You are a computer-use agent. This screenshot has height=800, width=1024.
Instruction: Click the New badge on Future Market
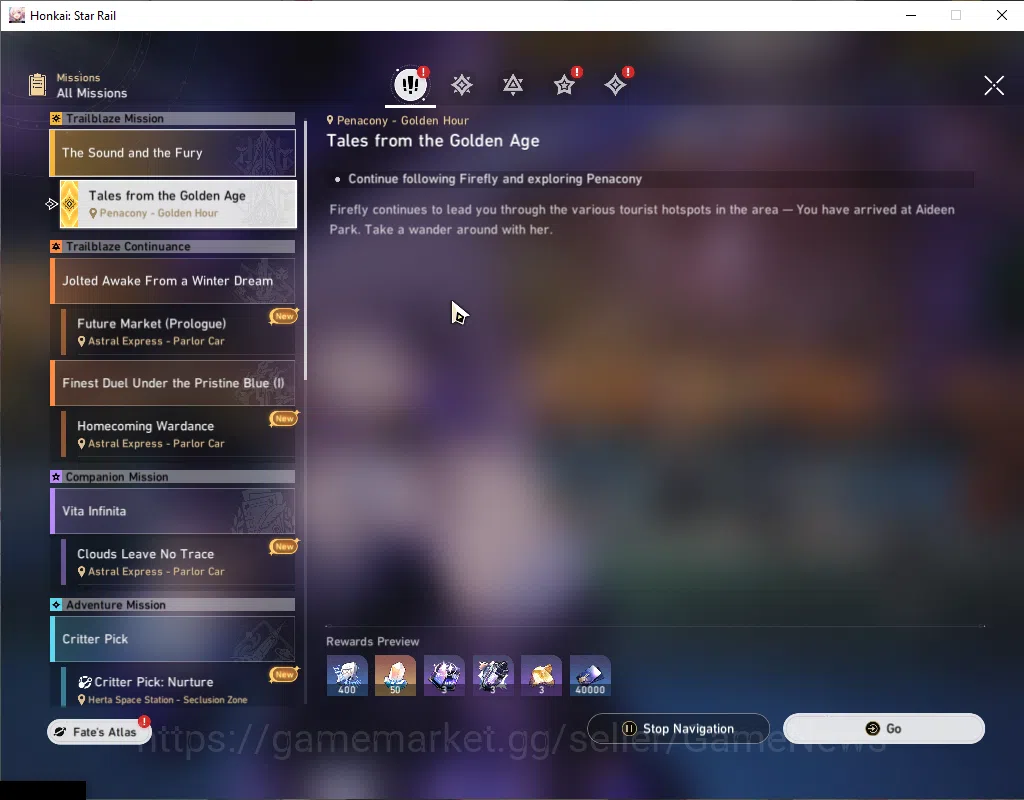pos(284,316)
